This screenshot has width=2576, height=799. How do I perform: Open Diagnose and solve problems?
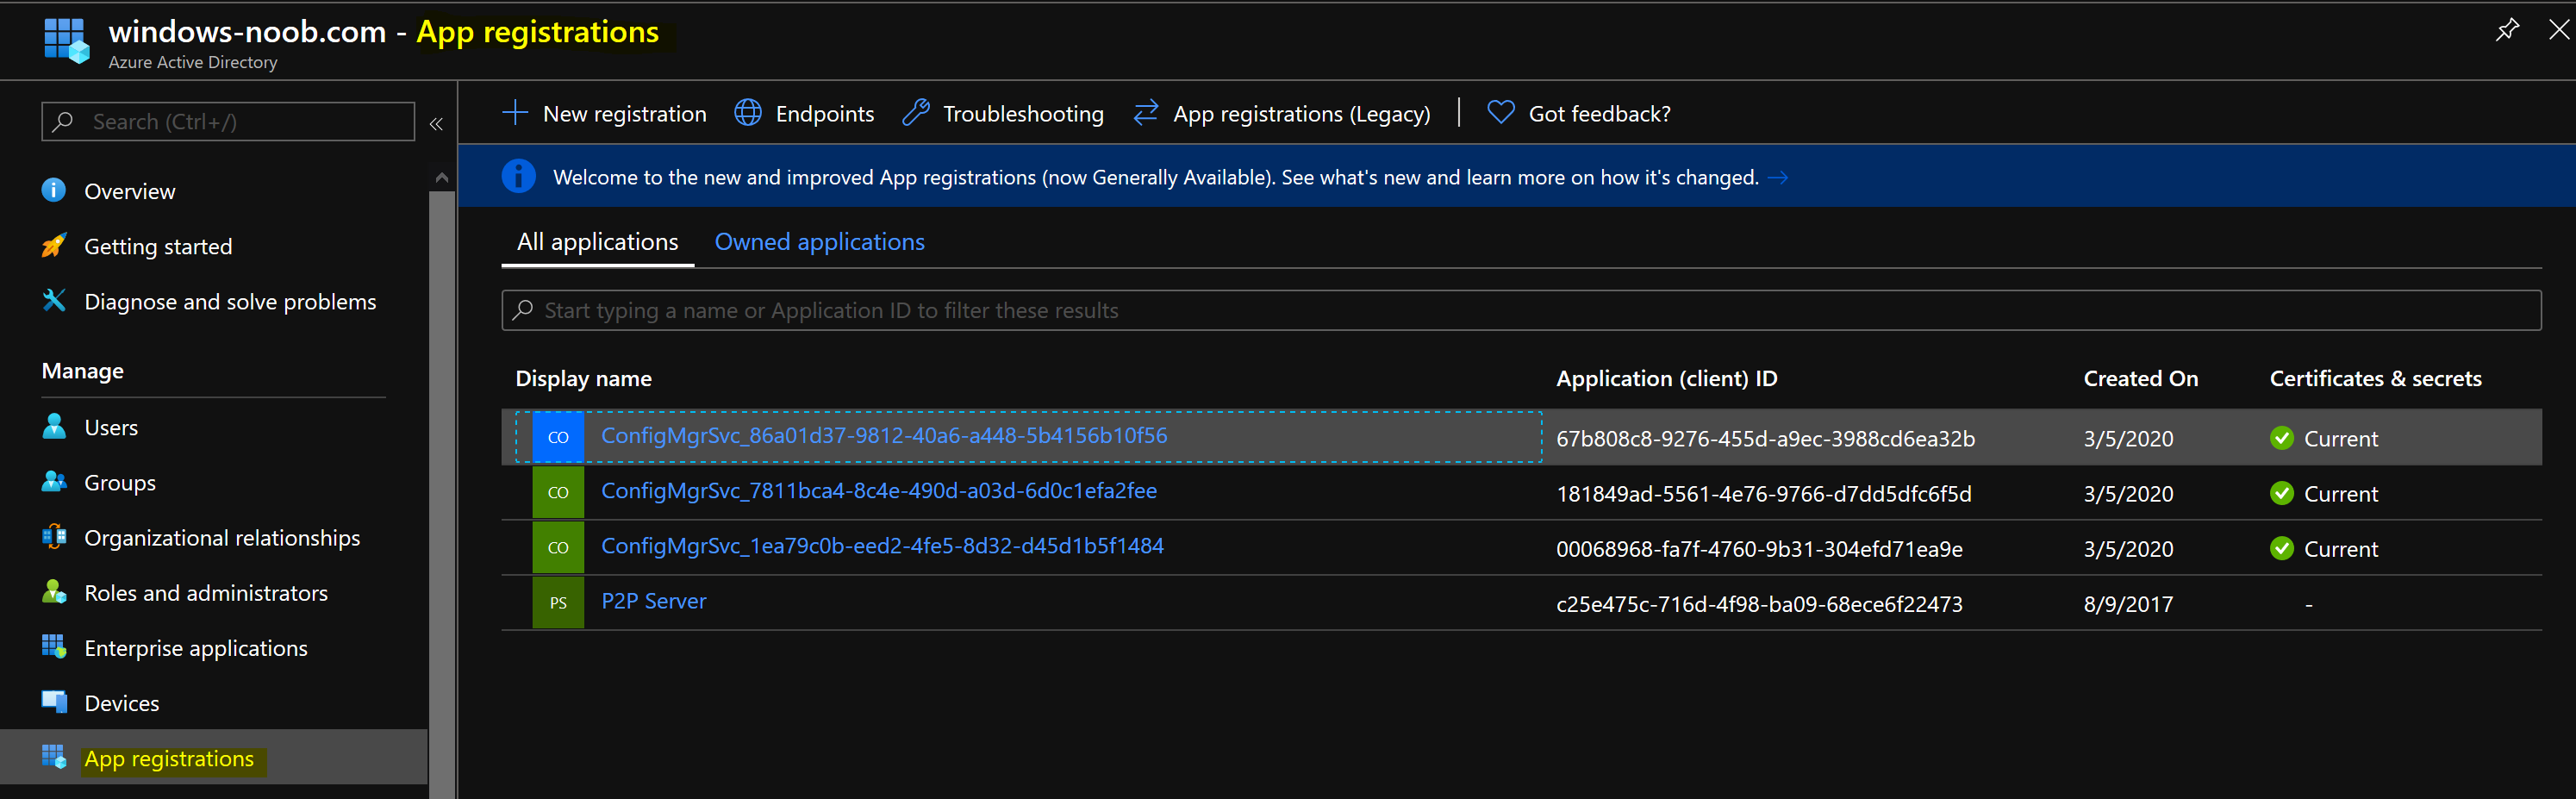click(230, 302)
